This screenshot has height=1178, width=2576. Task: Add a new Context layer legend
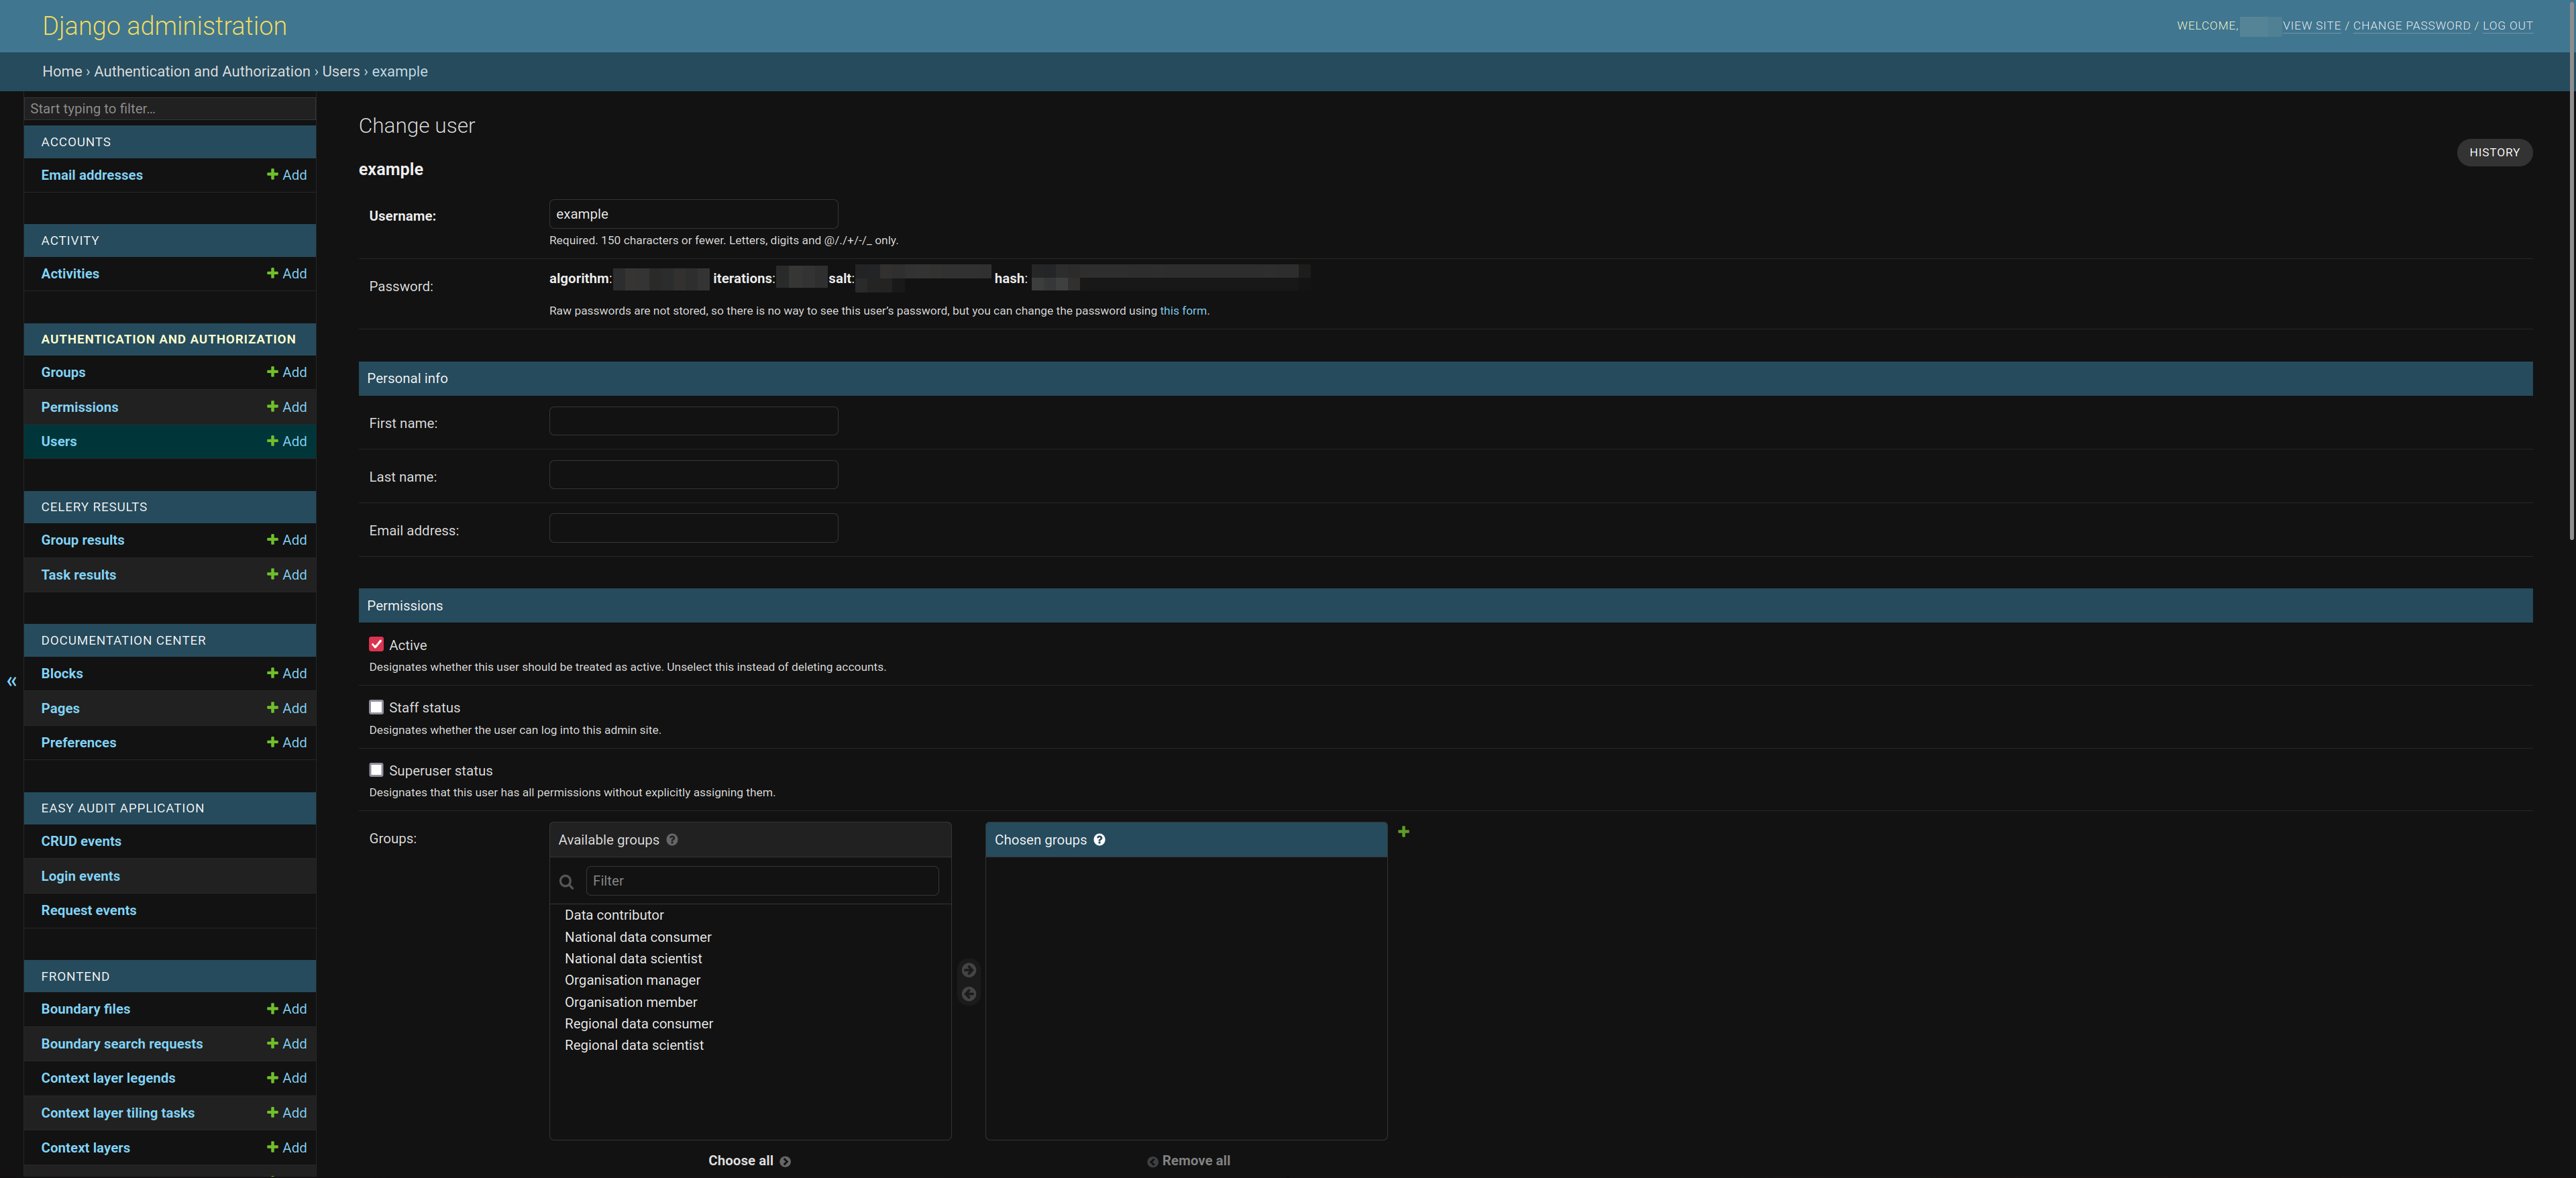coord(287,1078)
